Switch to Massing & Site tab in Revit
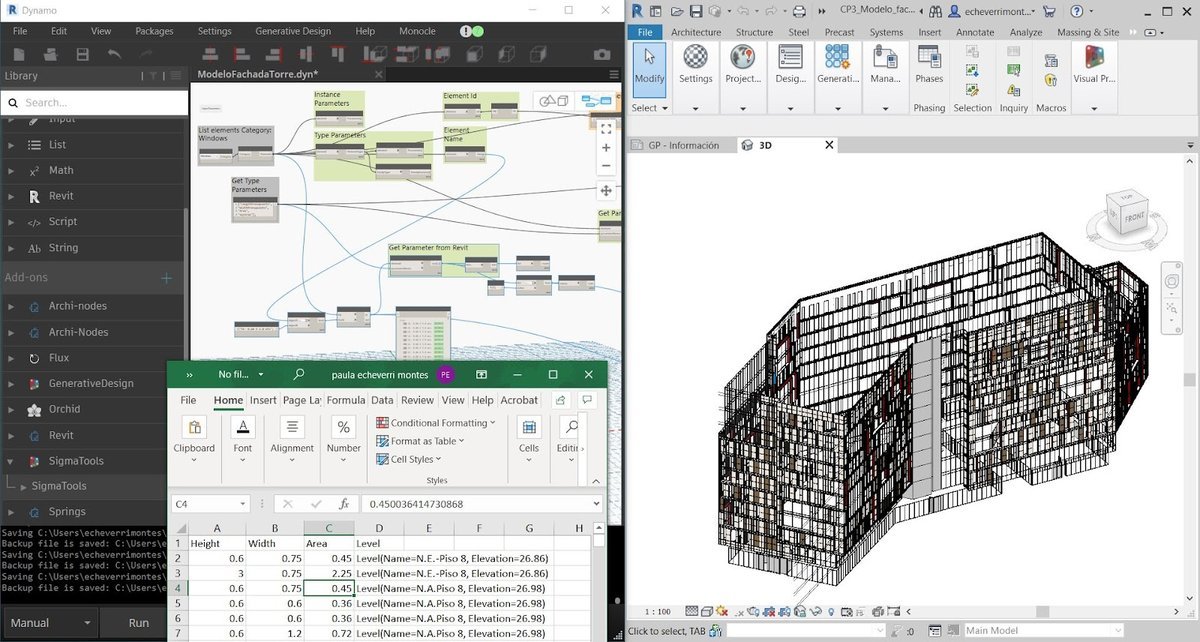Screen dimensions: 1200x642 coord(1088,32)
